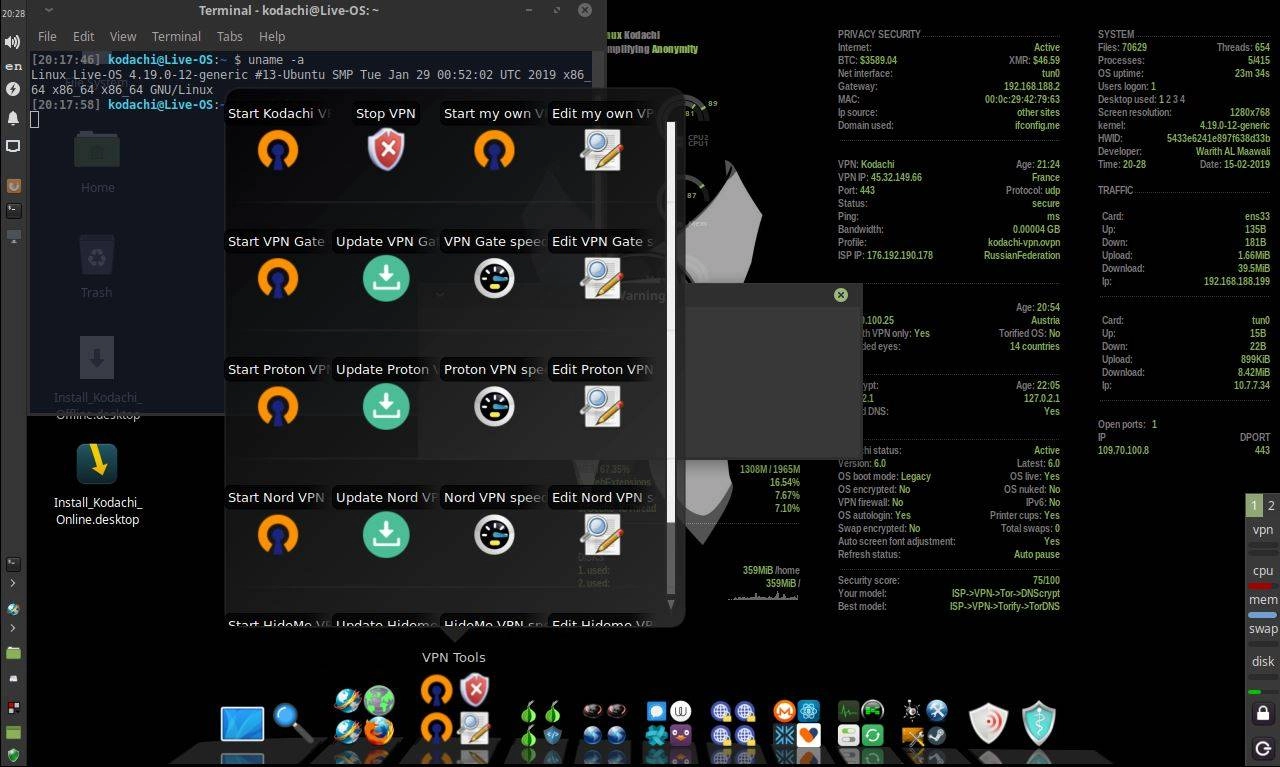The width and height of the screenshot is (1280, 767).
Task: Click the power manager panel icon
Action: point(13,89)
